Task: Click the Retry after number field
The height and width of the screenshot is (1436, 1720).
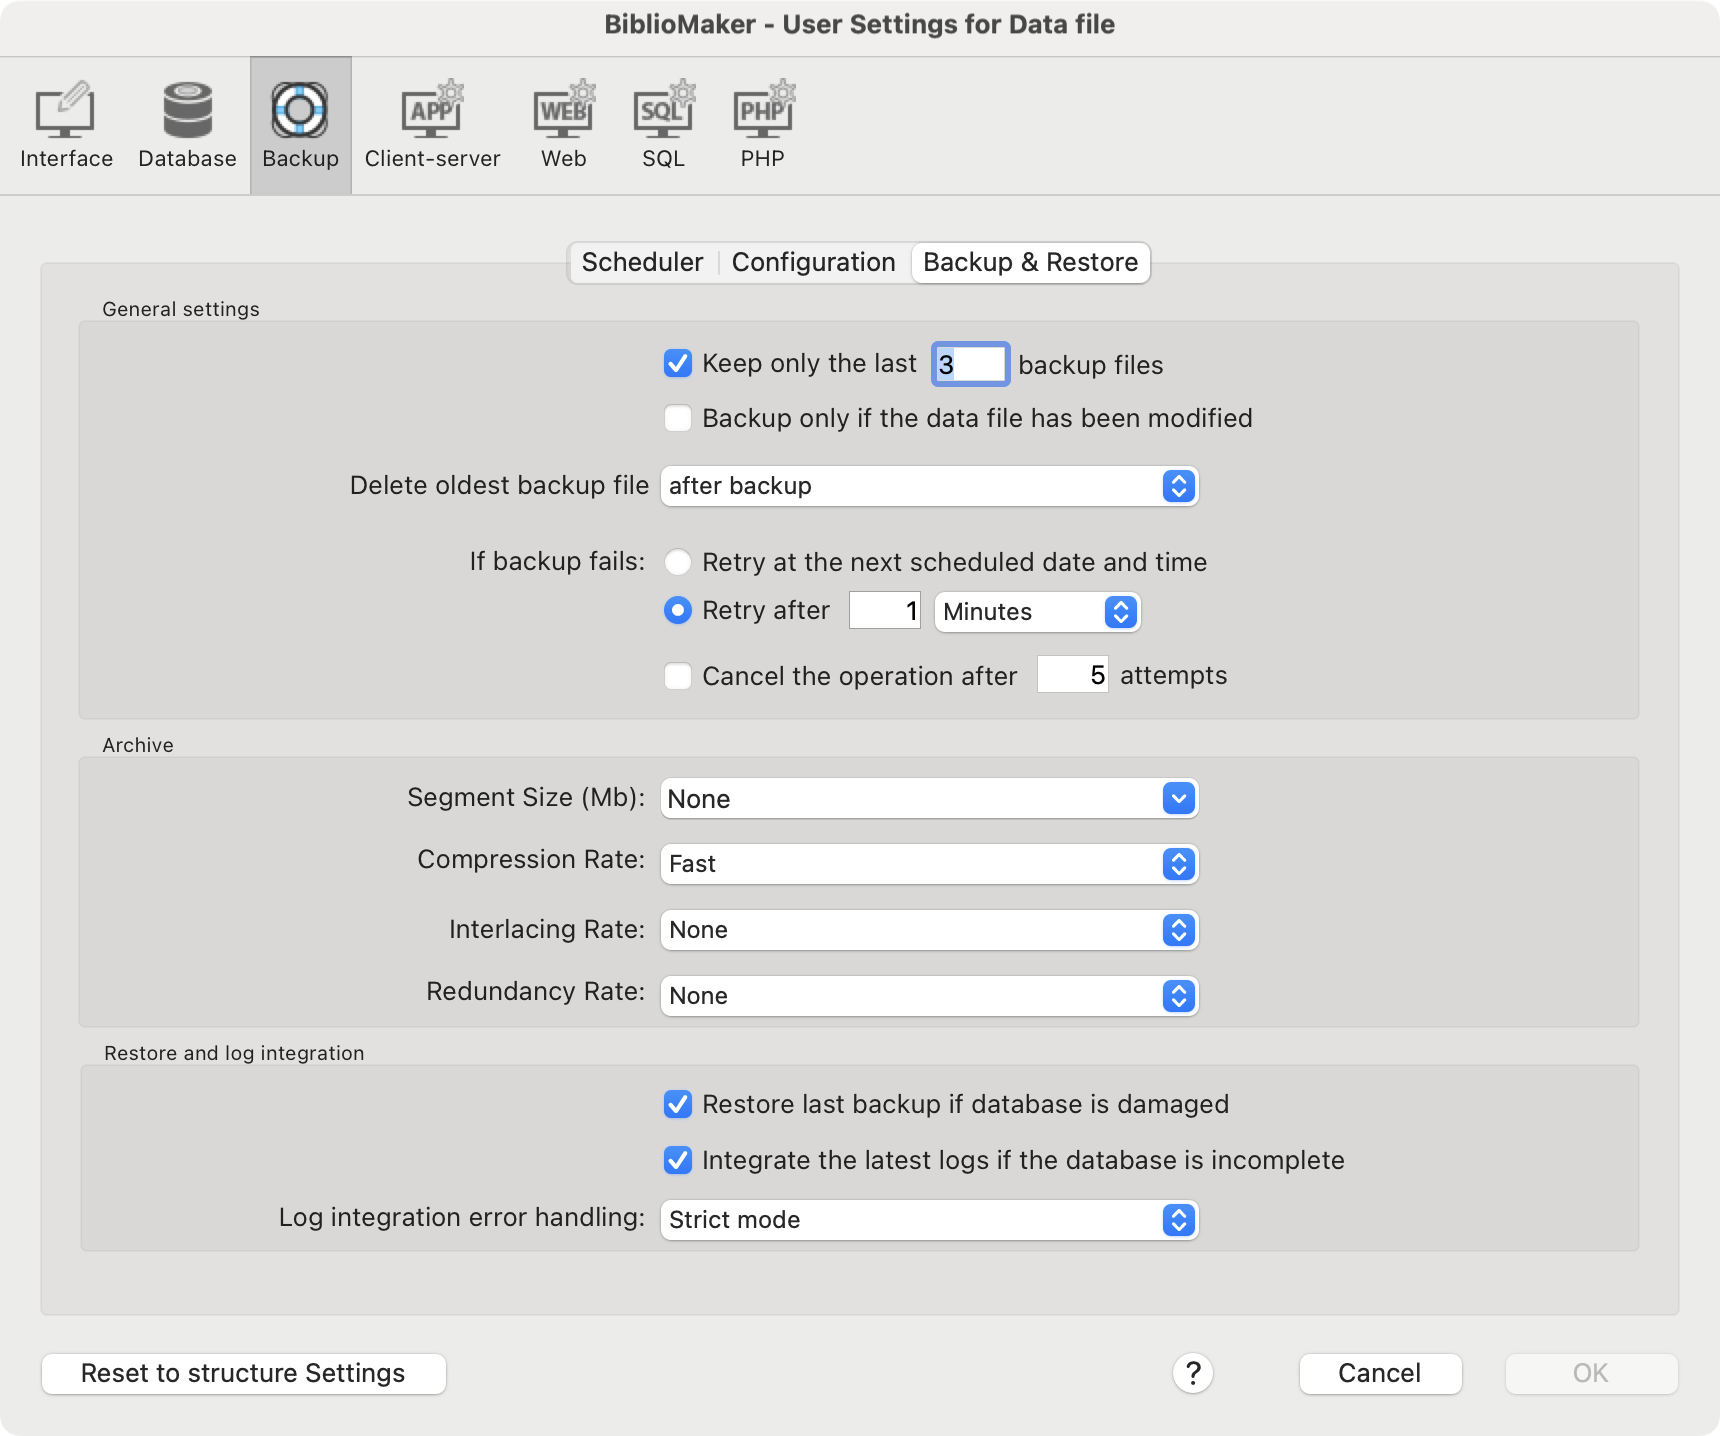Action: (884, 611)
